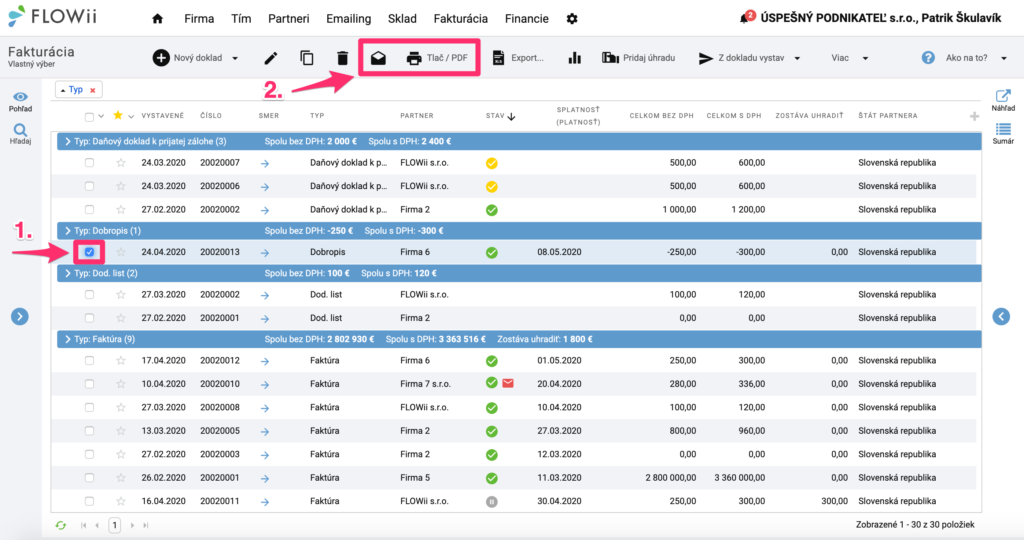Click the FLOWii logo
Image resolution: width=1024 pixels, height=540 pixels.
(52, 16)
